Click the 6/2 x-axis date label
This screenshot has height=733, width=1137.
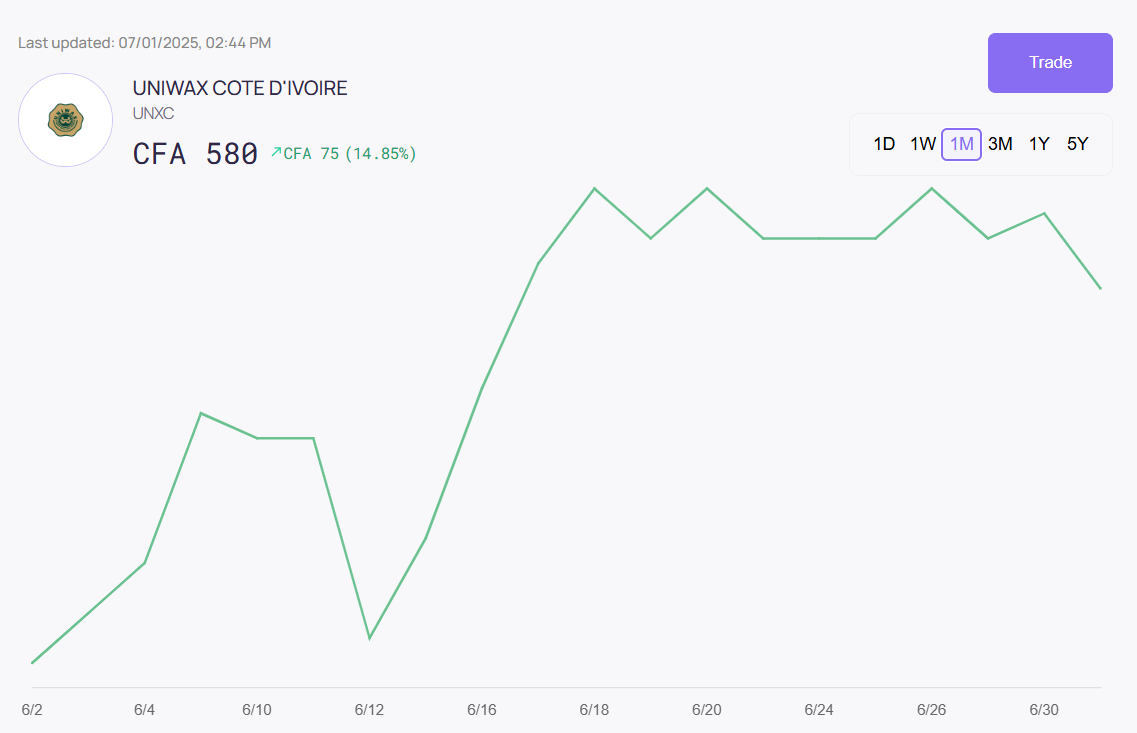[x=32, y=709]
